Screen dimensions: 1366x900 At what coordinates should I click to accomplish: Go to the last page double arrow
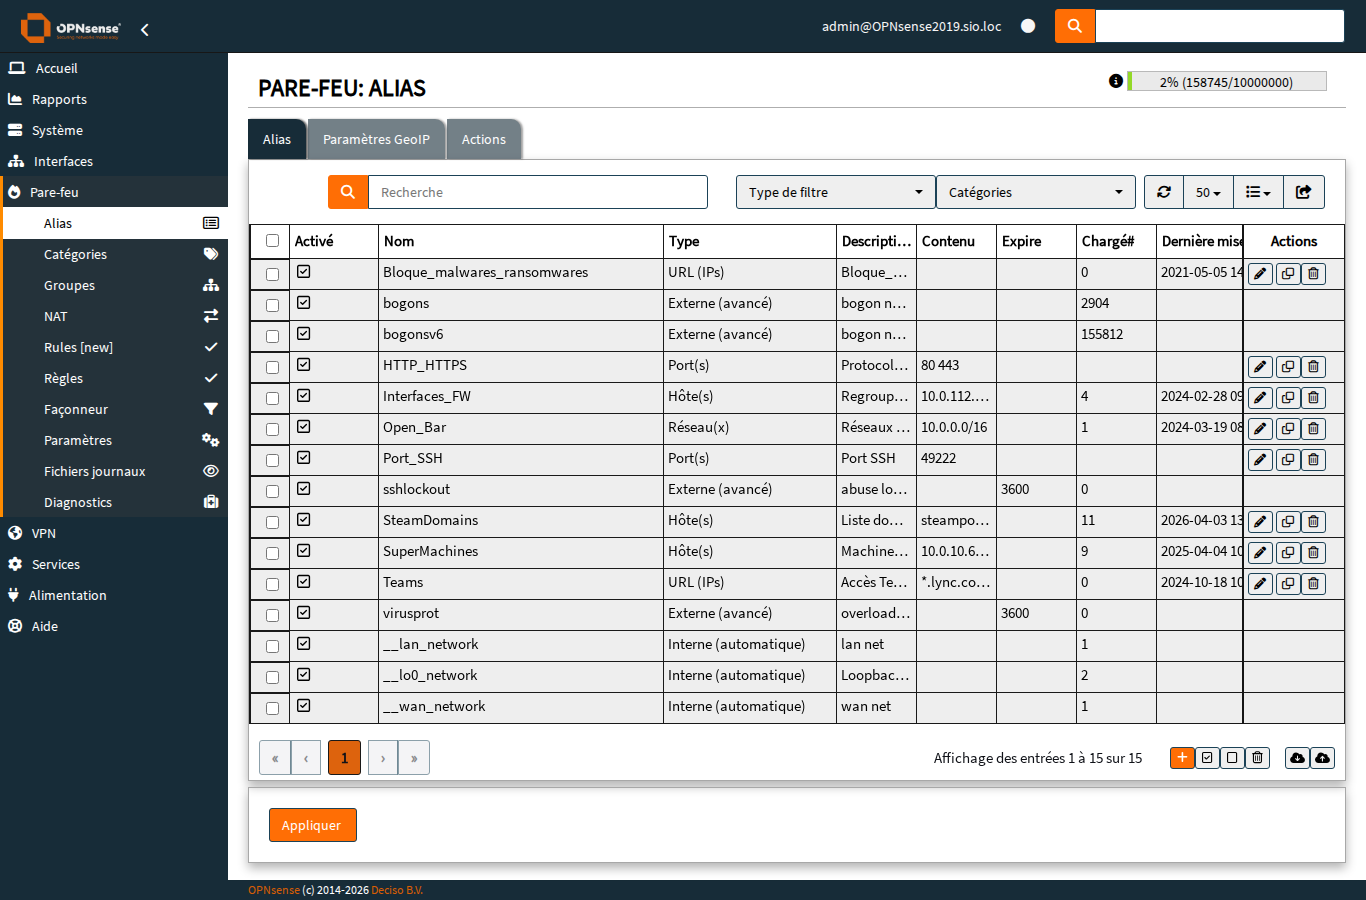(x=414, y=758)
